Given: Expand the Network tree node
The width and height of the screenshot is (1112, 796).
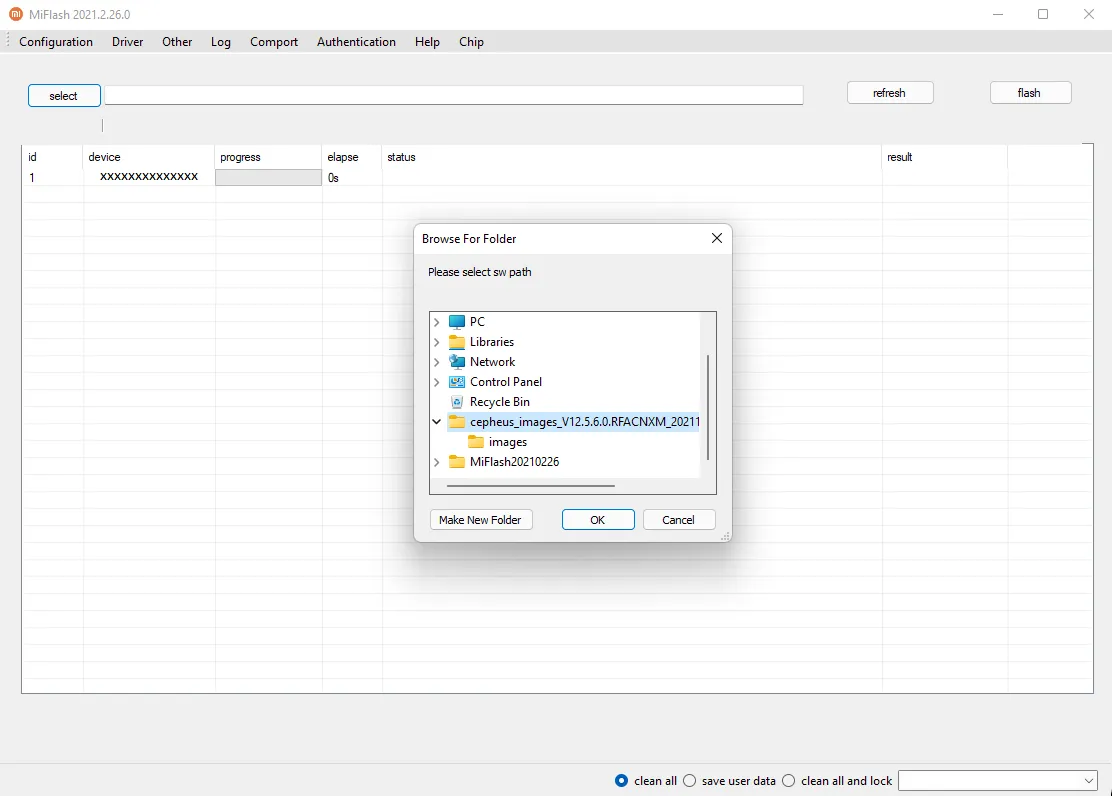Looking at the screenshot, I should [437, 362].
